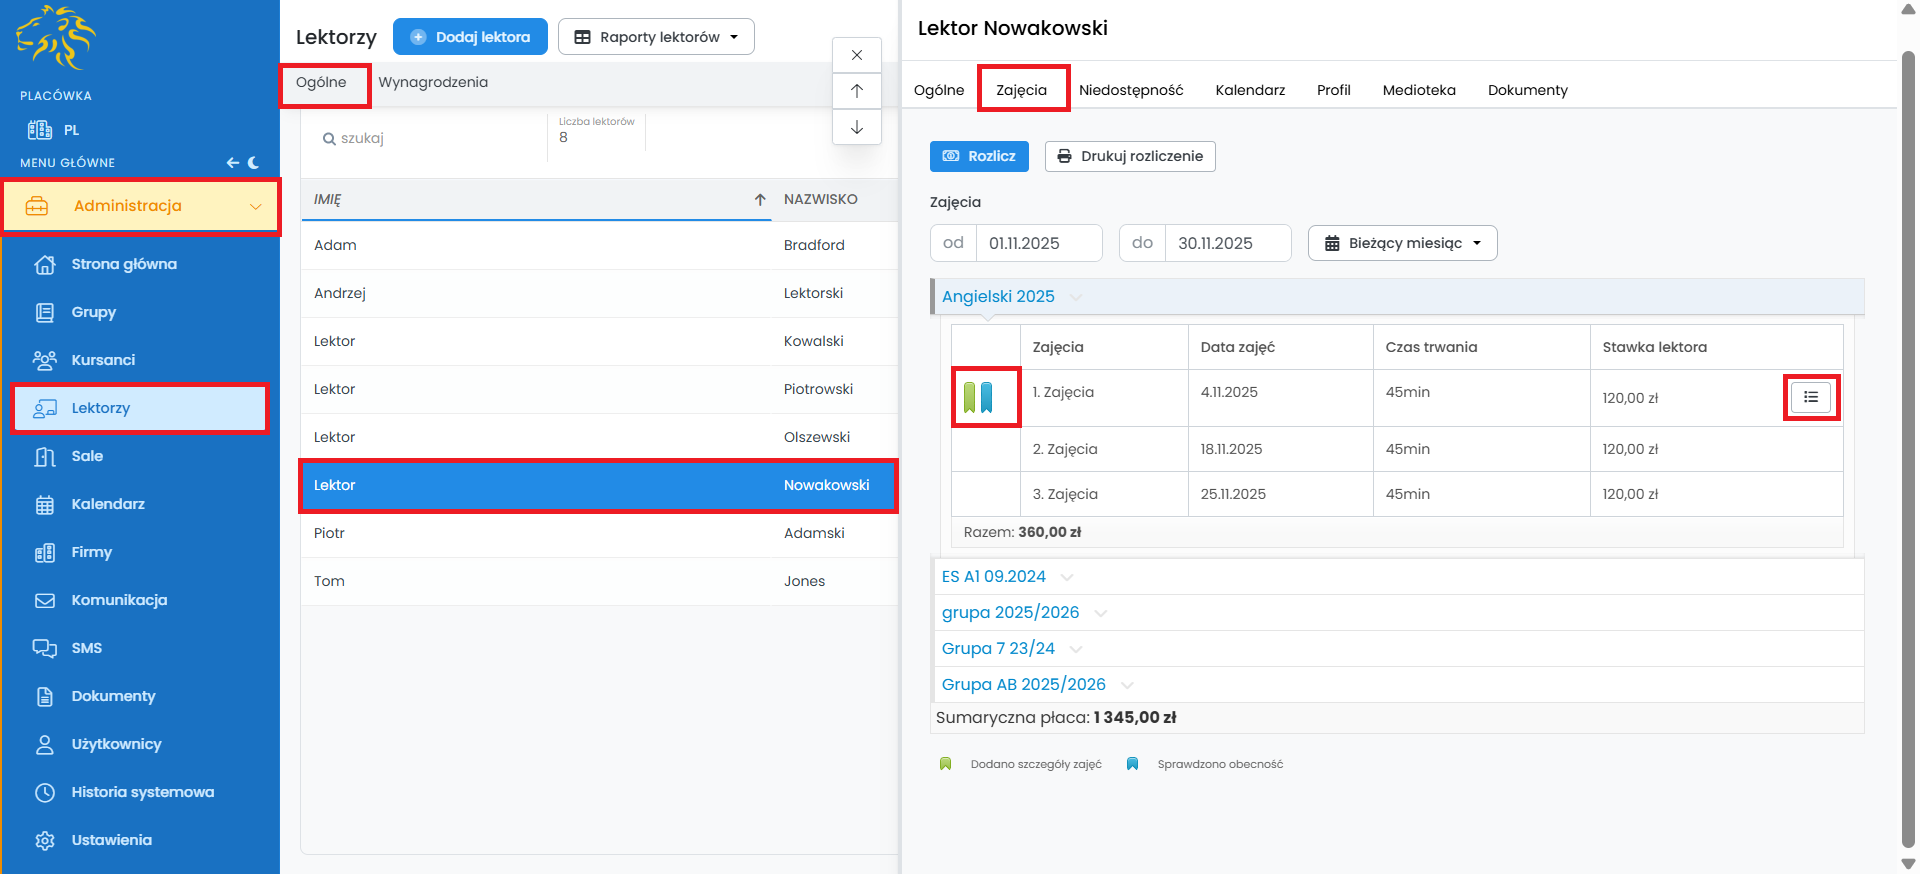Open Bieżący miesiąc date range dropdown
This screenshot has width=1920, height=874.
point(1402,243)
